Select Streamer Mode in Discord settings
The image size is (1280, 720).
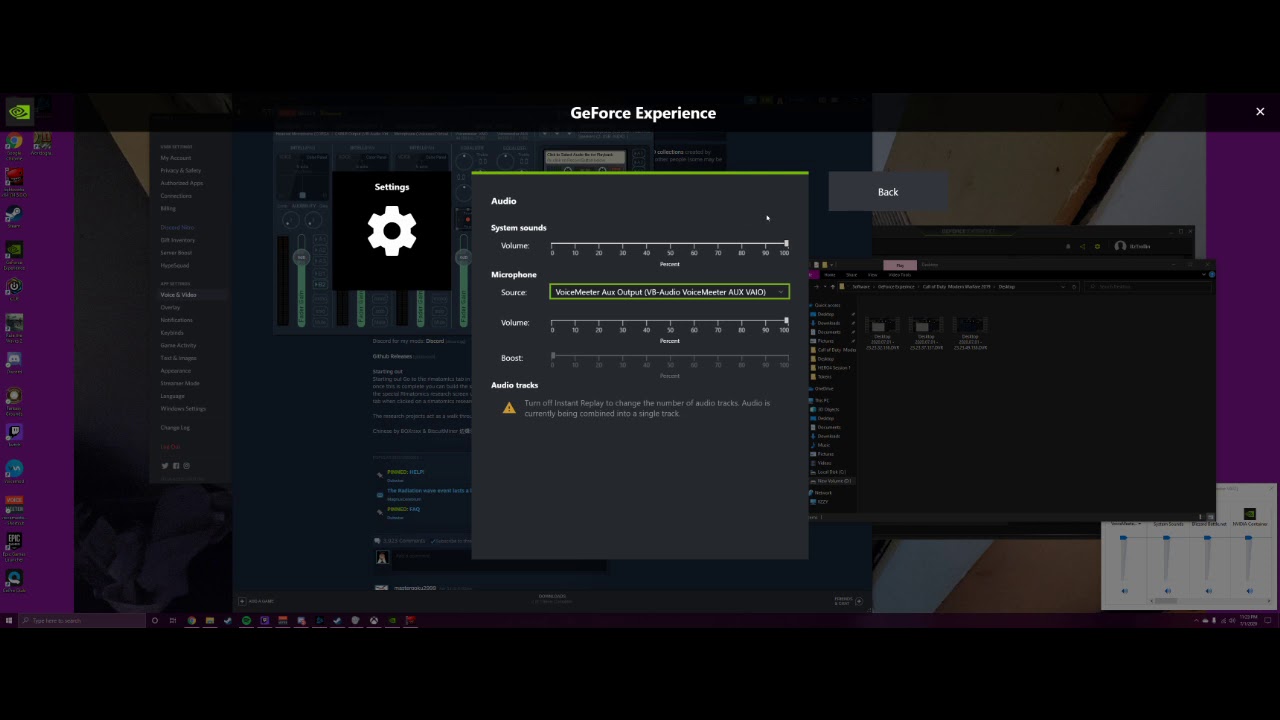point(180,383)
